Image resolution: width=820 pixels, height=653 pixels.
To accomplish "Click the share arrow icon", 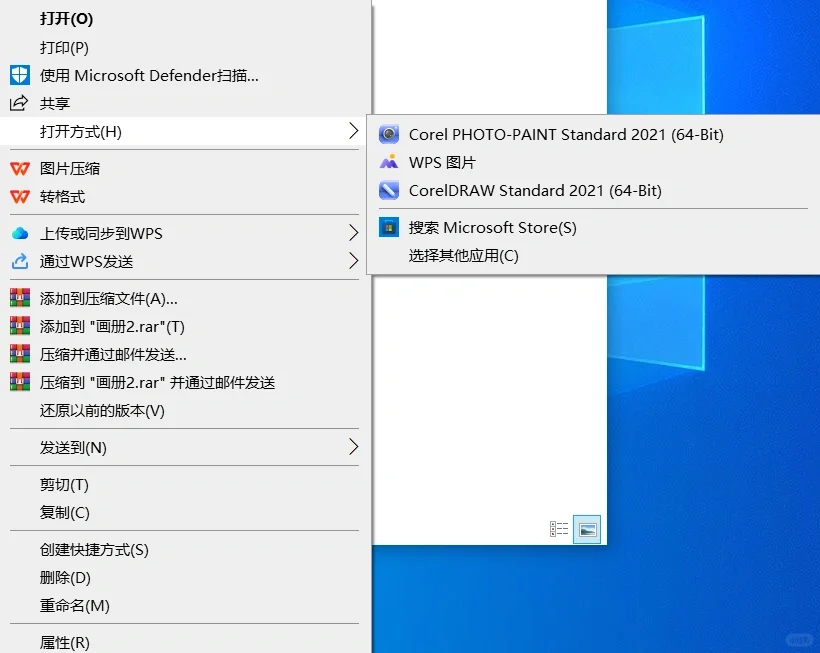I will coord(19,103).
